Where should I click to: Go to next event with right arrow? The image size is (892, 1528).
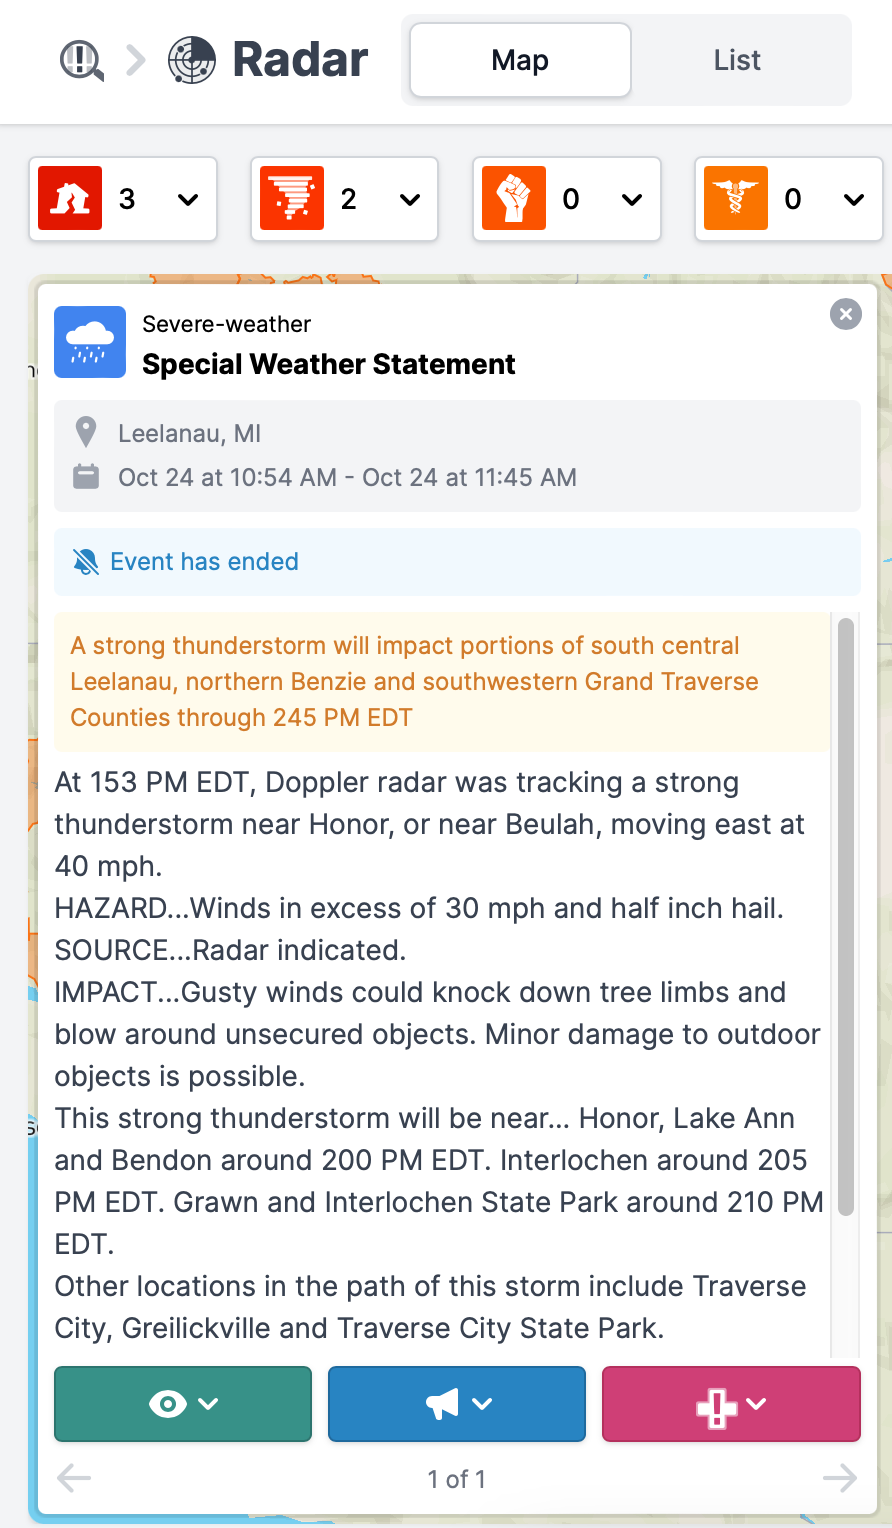pos(840,1478)
